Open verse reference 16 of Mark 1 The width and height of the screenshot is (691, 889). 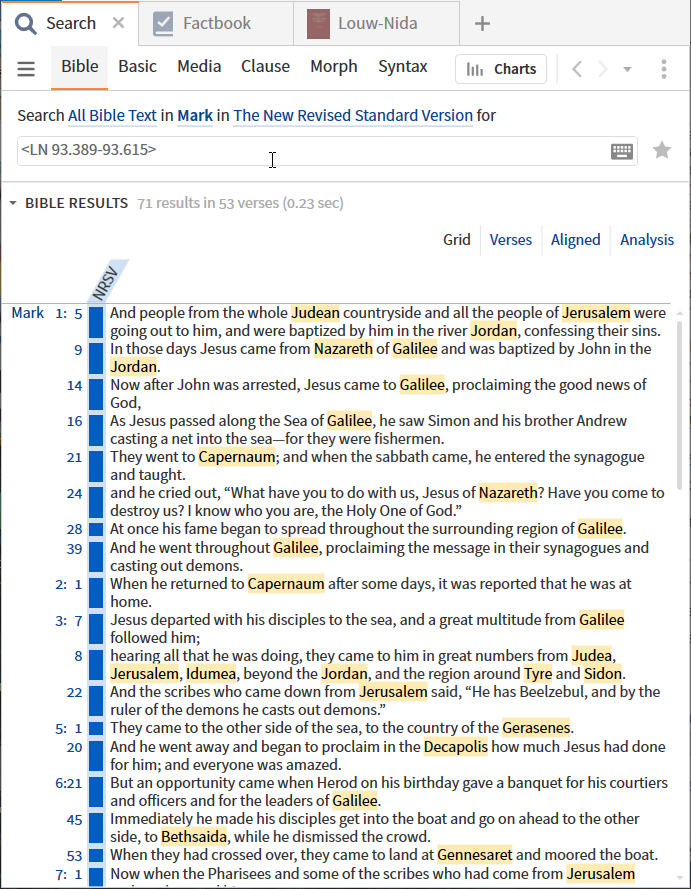click(x=75, y=422)
